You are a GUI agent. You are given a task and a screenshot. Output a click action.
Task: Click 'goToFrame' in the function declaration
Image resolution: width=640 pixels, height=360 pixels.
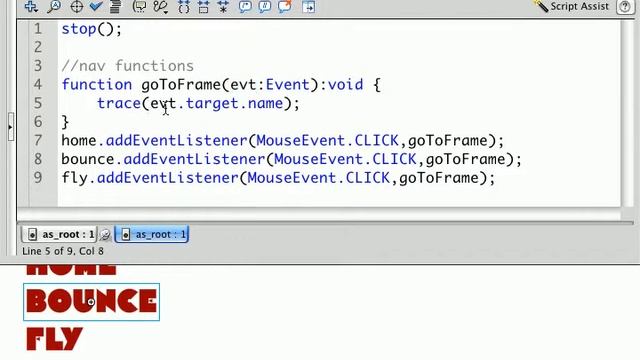tap(181, 84)
